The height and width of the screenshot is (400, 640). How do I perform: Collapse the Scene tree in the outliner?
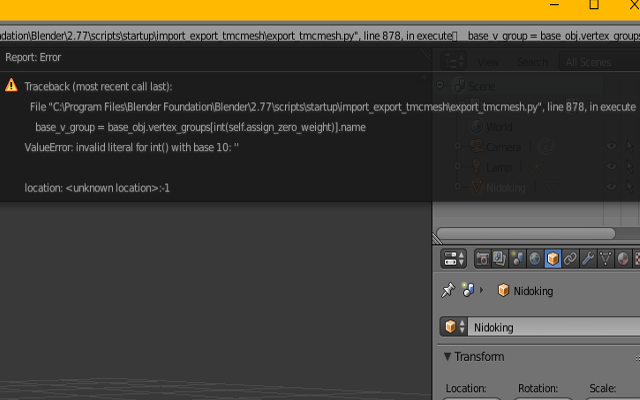pos(440,85)
